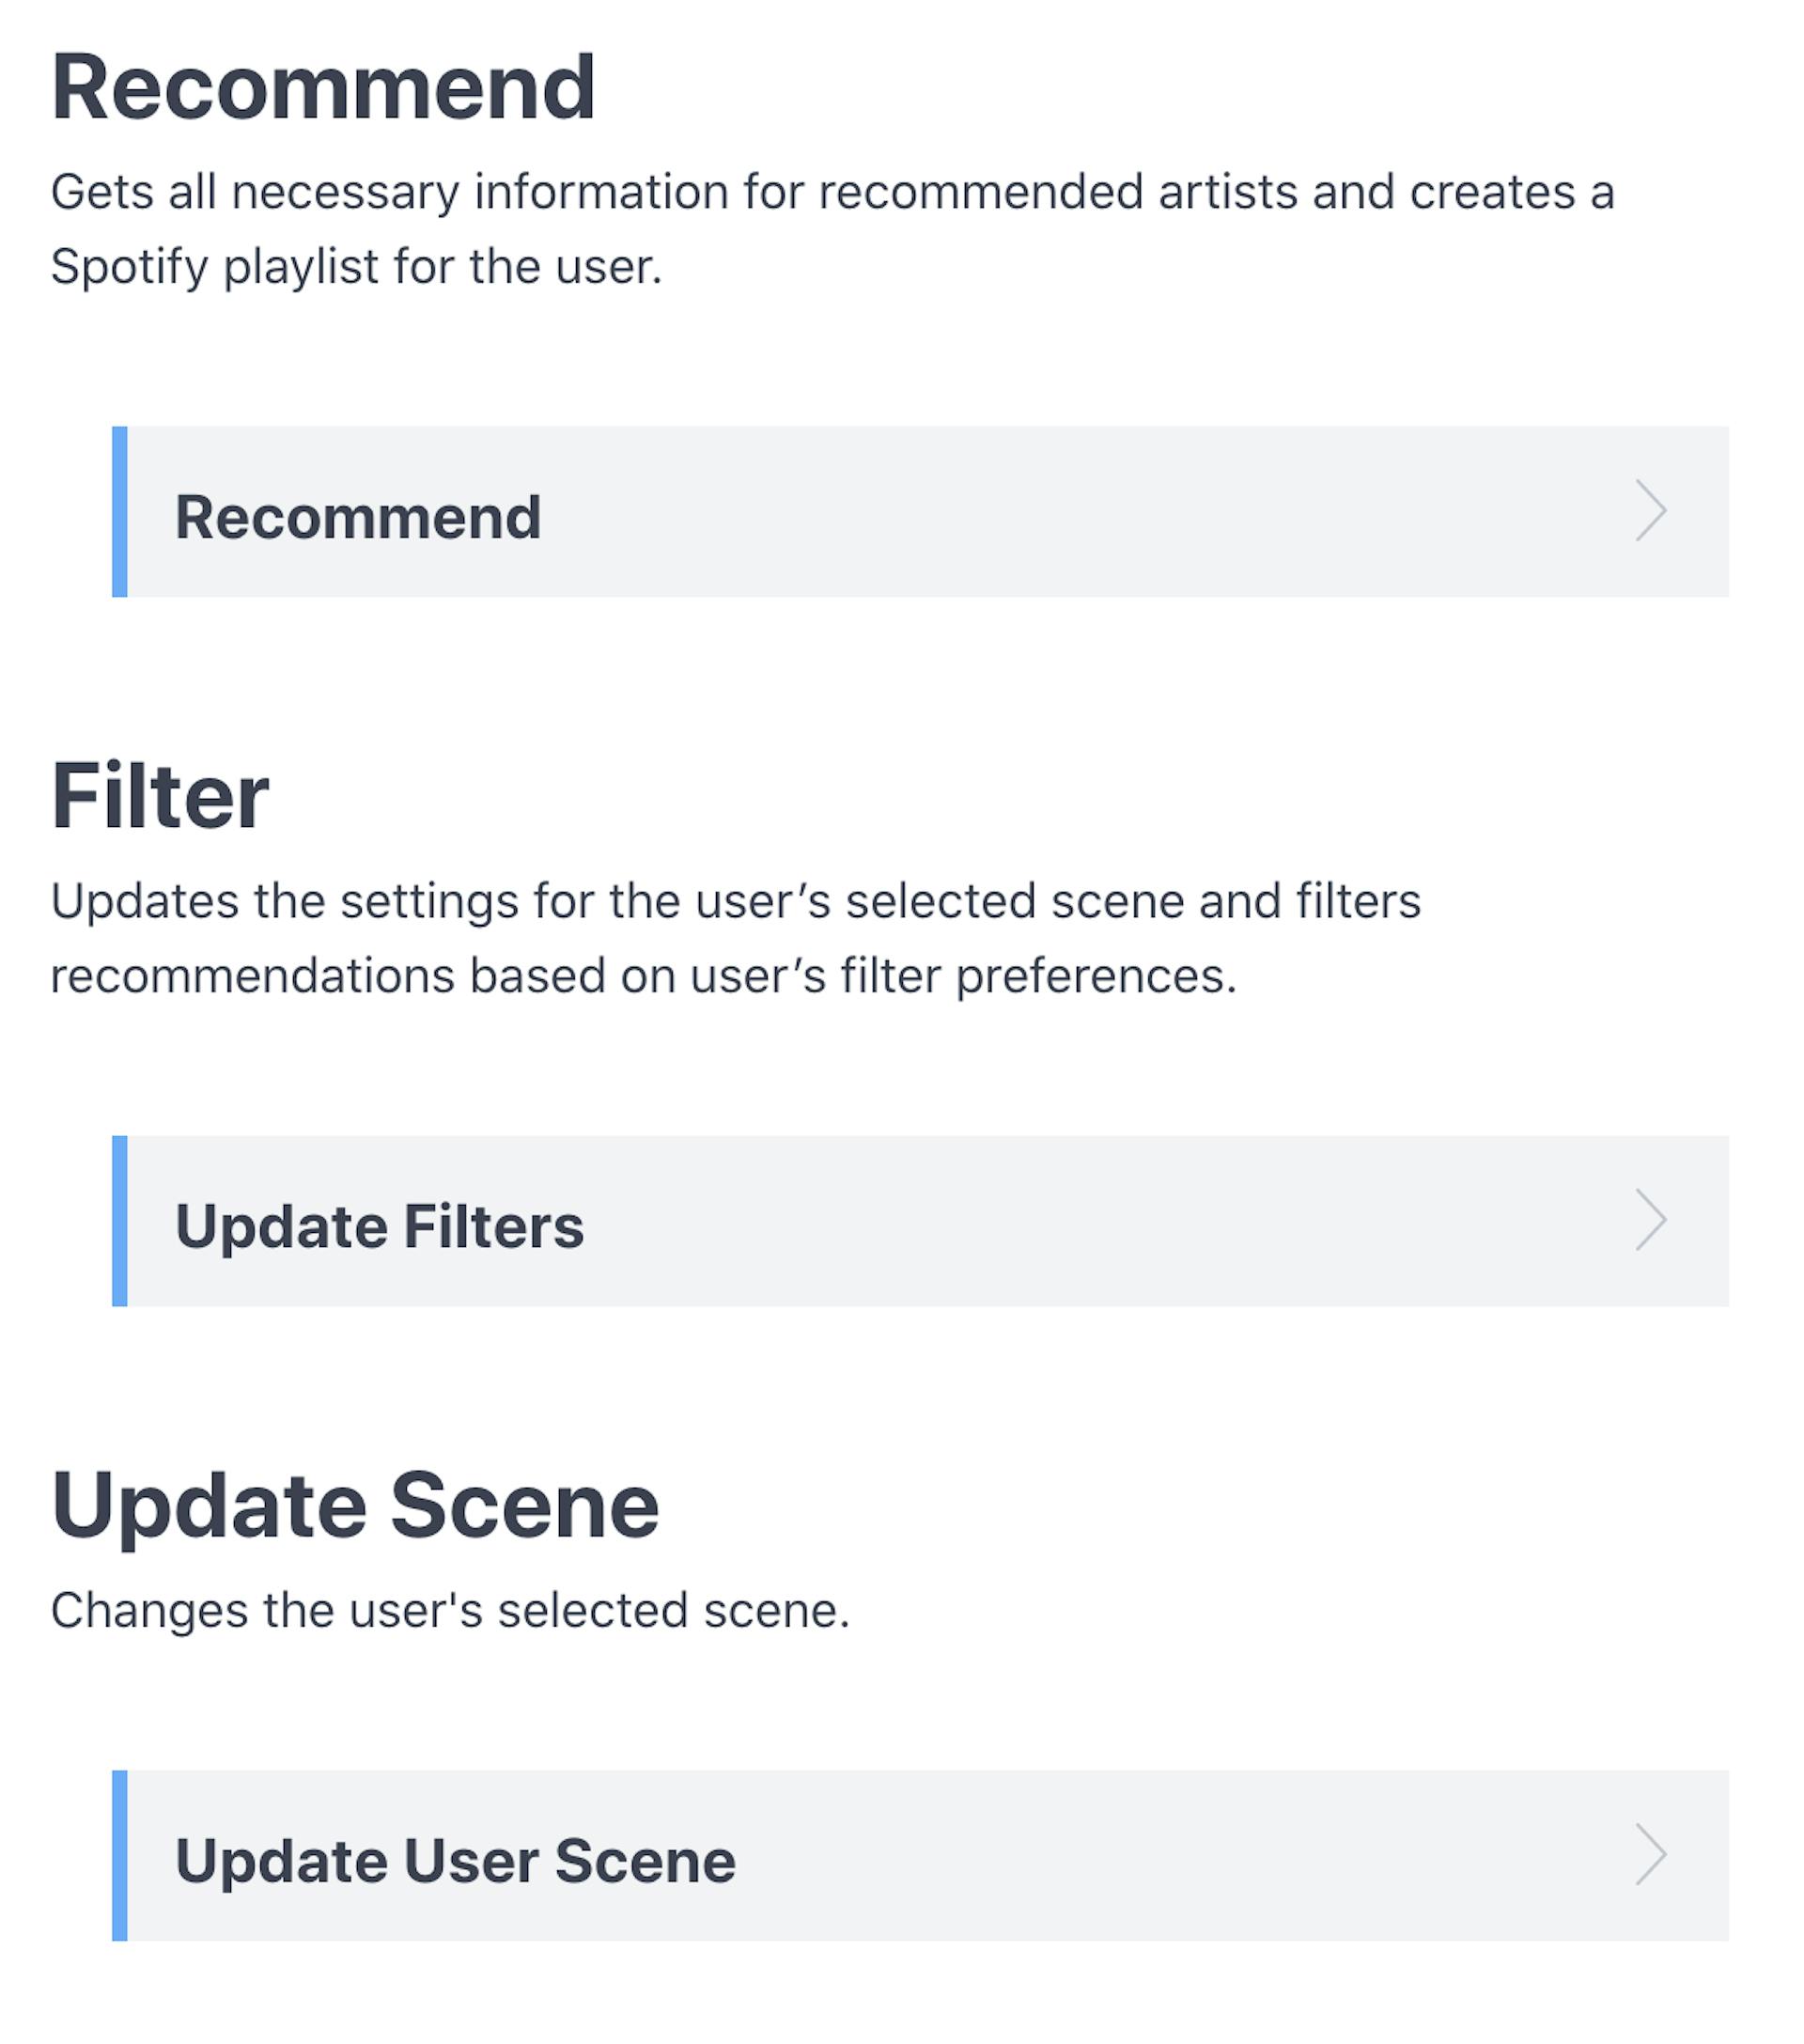Click the 'Updates the settings' description line
The image size is (1804, 2044).
click(735, 901)
